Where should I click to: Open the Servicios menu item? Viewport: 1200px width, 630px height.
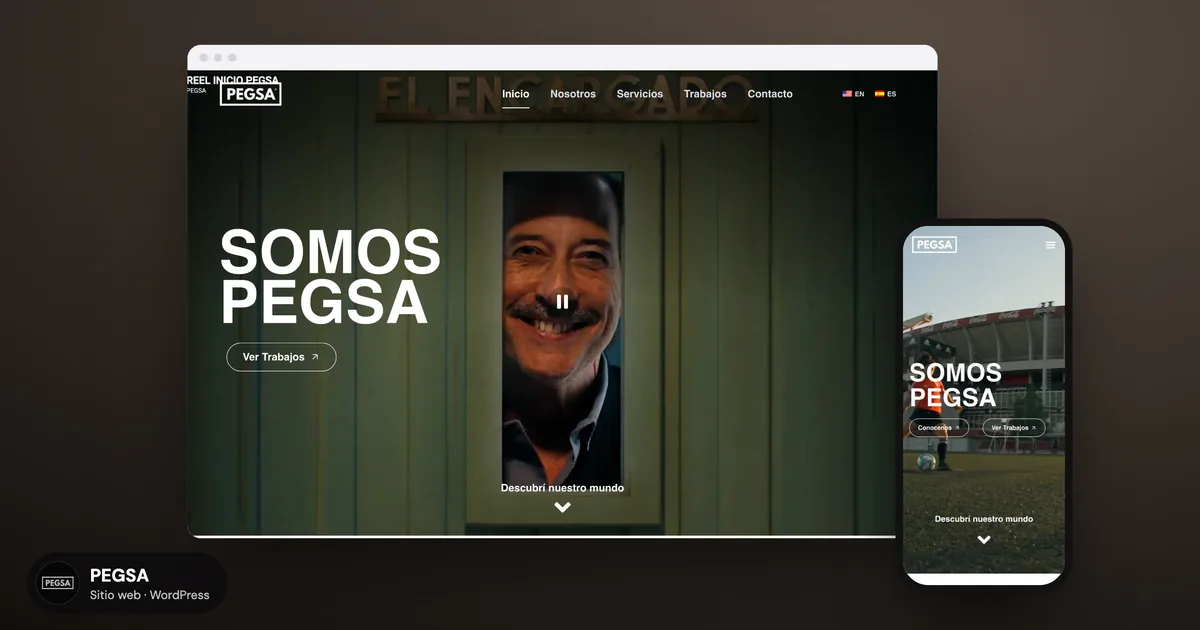click(x=640, y=94)
